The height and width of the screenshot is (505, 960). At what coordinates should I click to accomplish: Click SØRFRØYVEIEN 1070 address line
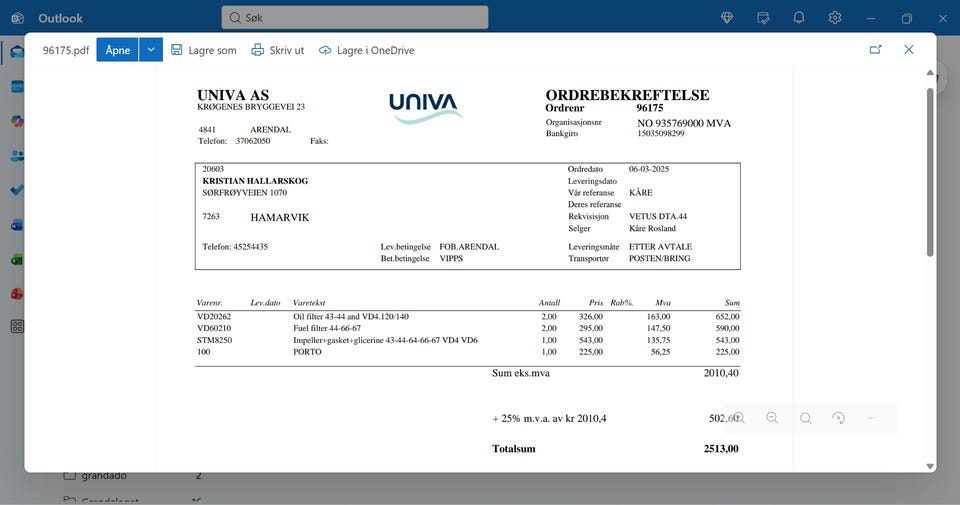tap(244, 192)
